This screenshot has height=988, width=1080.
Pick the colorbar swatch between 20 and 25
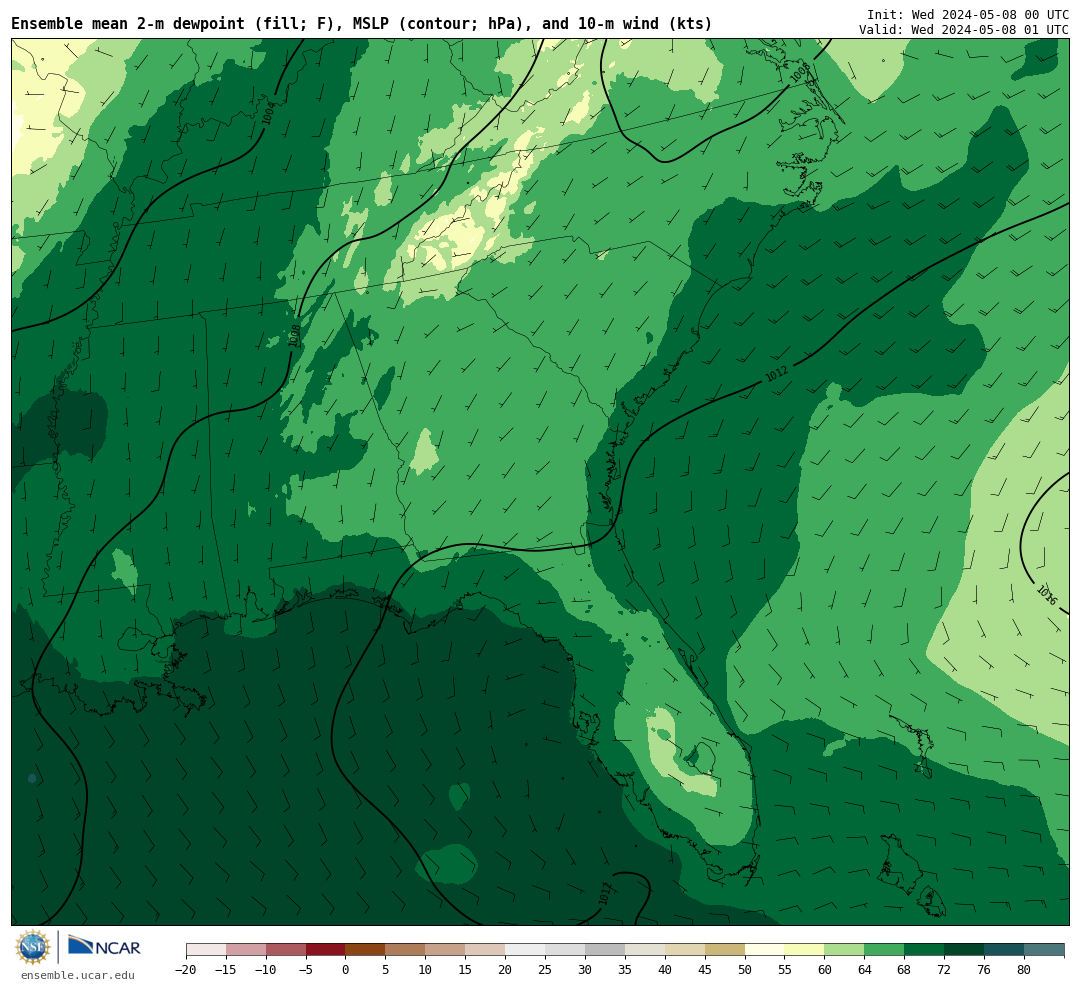(525, 950)
